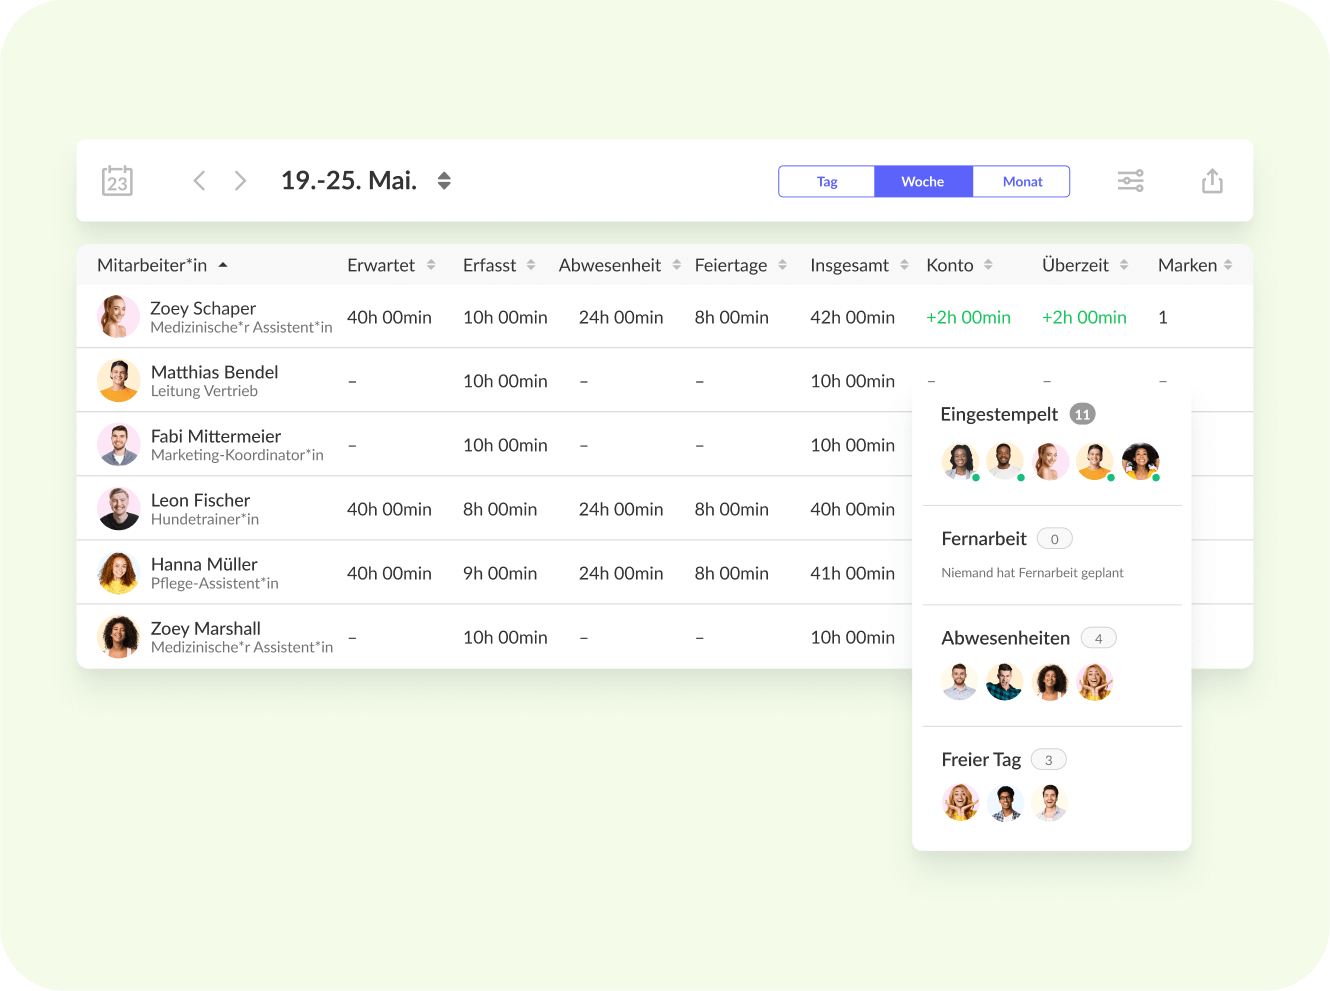The height and width of the screenshot is (991, 1330).
Task: Toggle sort order on the Überzeit column
Action: [1124, 265]
